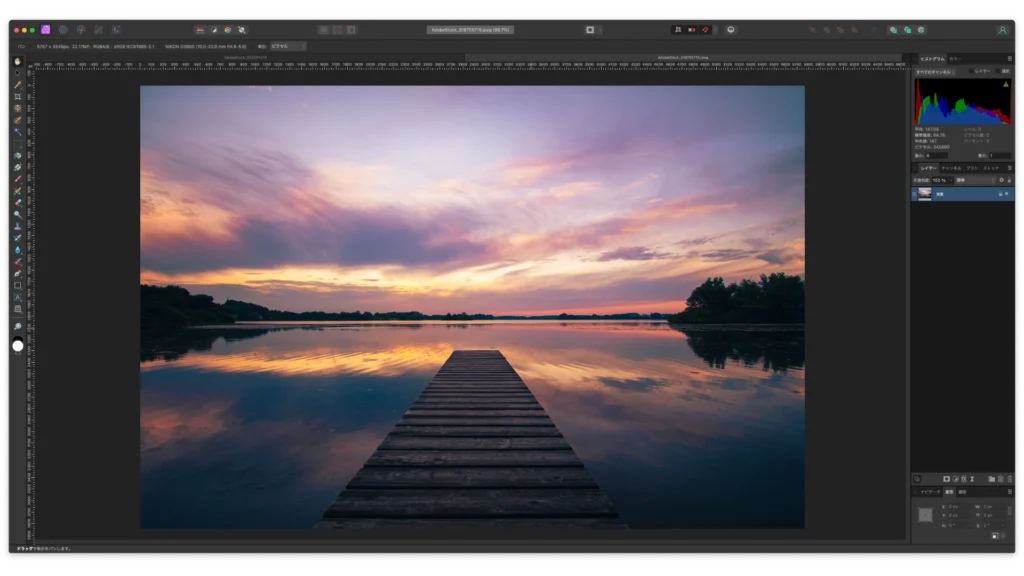
Task: Click the histogram warning triangle icon
Action: pyautogui.click(x=1005, y=84)
